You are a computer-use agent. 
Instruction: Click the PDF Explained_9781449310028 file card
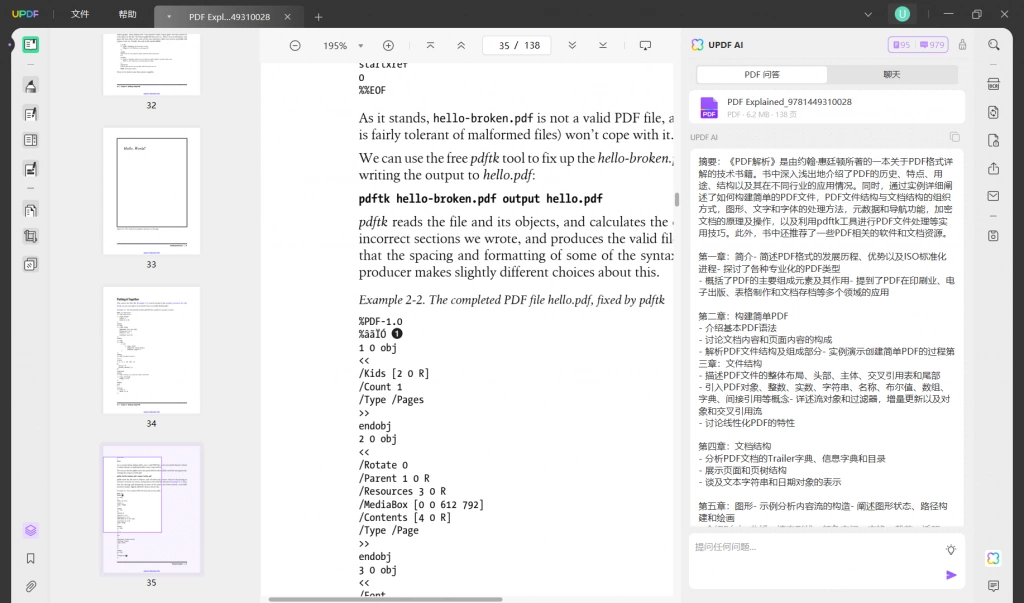pos(827,107)
